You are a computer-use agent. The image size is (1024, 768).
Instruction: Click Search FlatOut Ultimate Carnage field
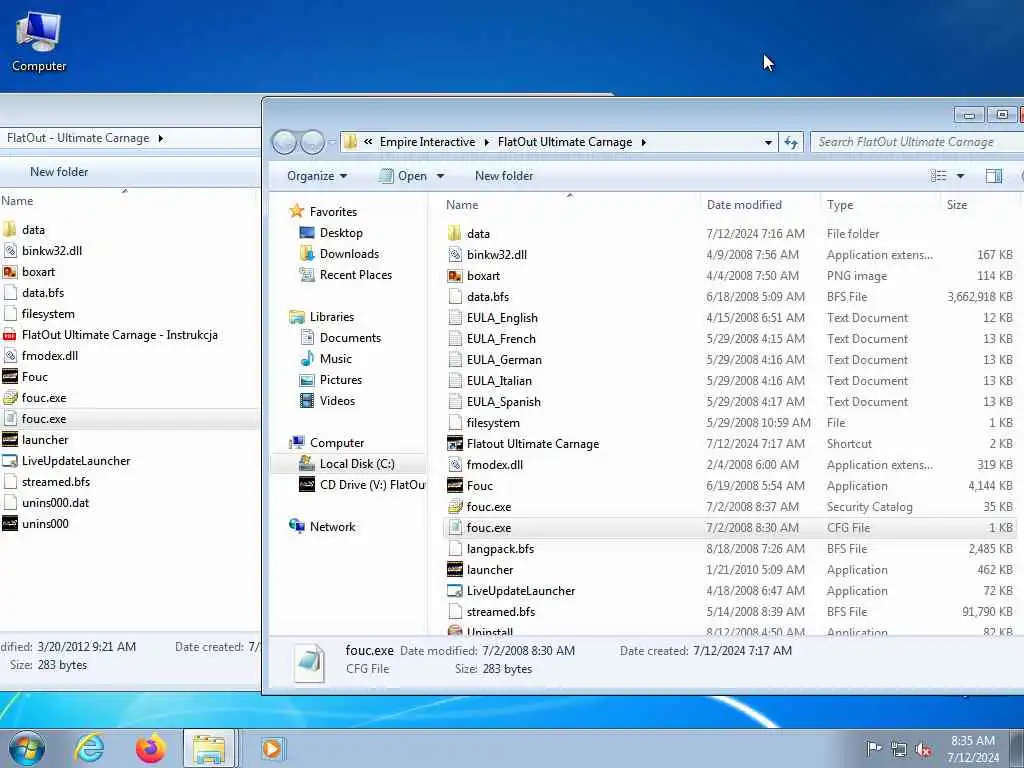coord(917,142)
